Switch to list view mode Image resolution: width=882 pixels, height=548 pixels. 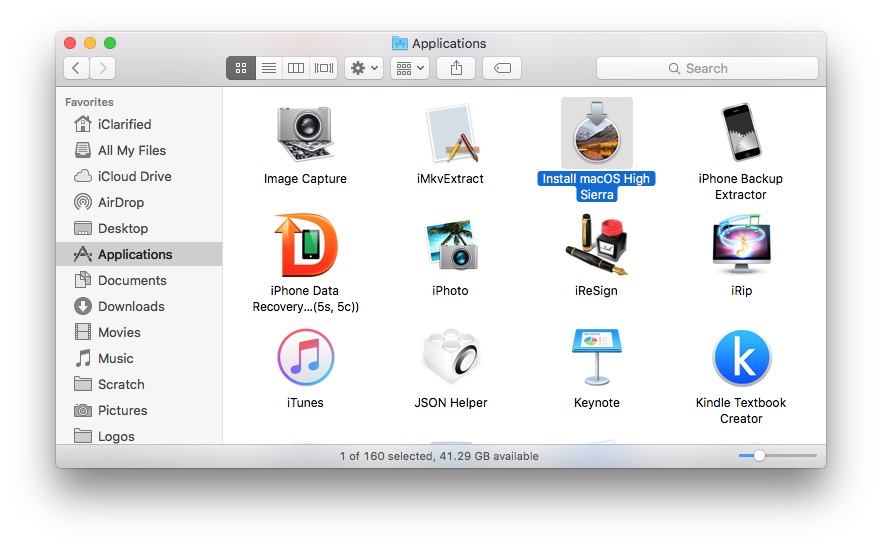[268, 68]
